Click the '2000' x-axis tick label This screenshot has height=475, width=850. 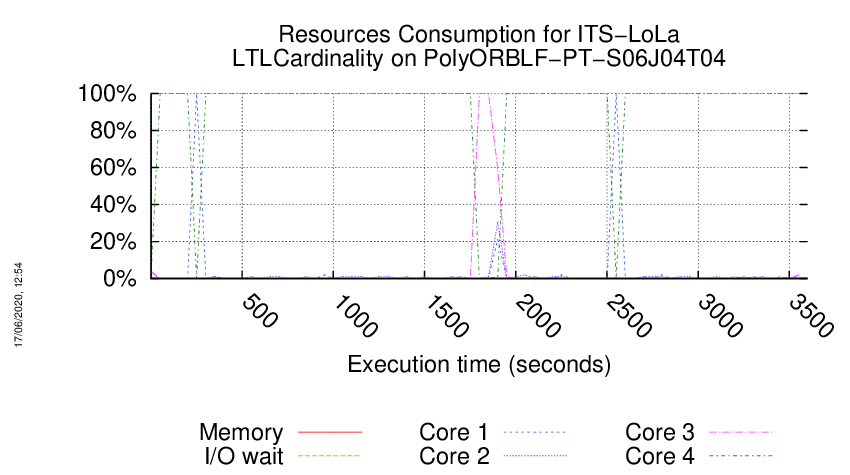(x=538, y=316)
